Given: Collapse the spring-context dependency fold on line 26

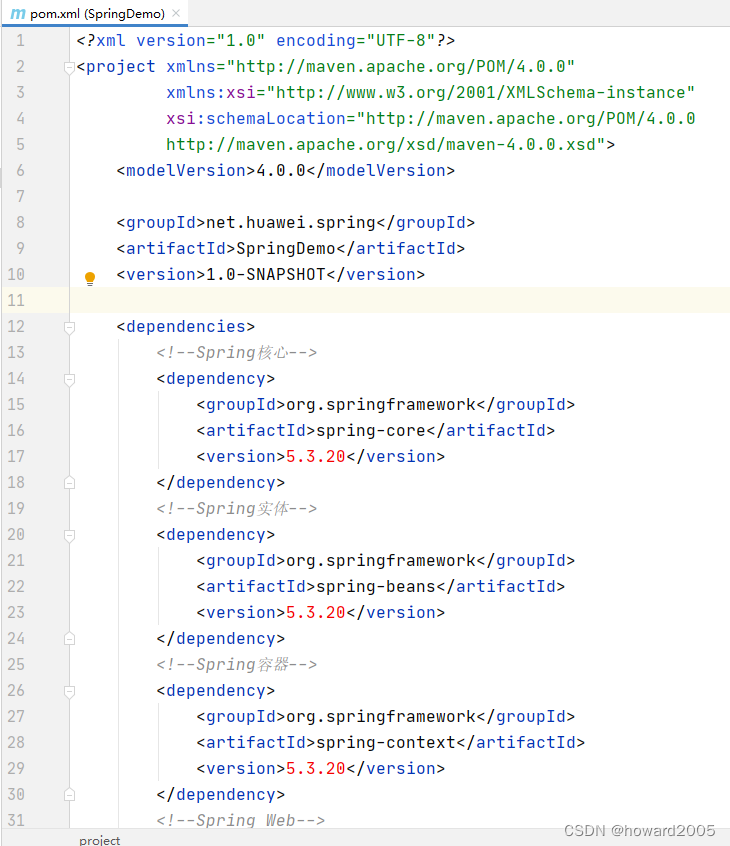Looking at the screenshot, I should pyautogui.click(x=69, y=692).
